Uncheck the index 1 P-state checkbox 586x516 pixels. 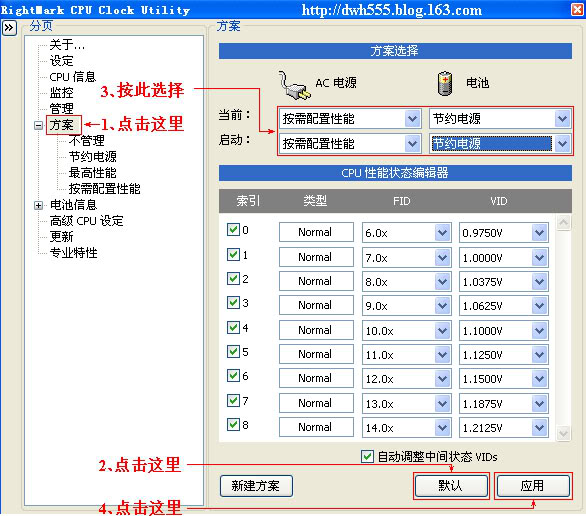click(x=233, y=254)
